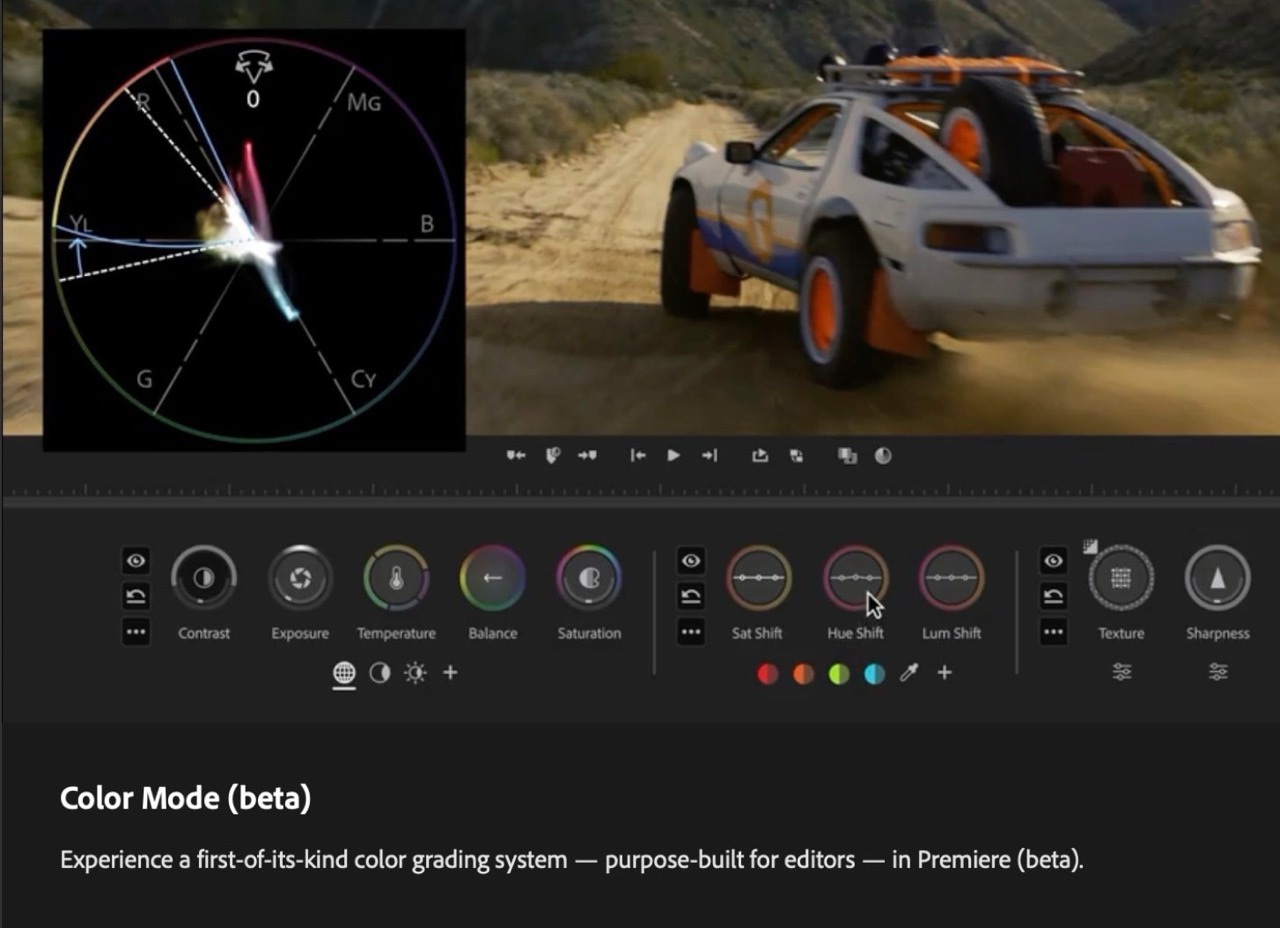Select the Contrast adjustment dial

(x=204, y=578)
